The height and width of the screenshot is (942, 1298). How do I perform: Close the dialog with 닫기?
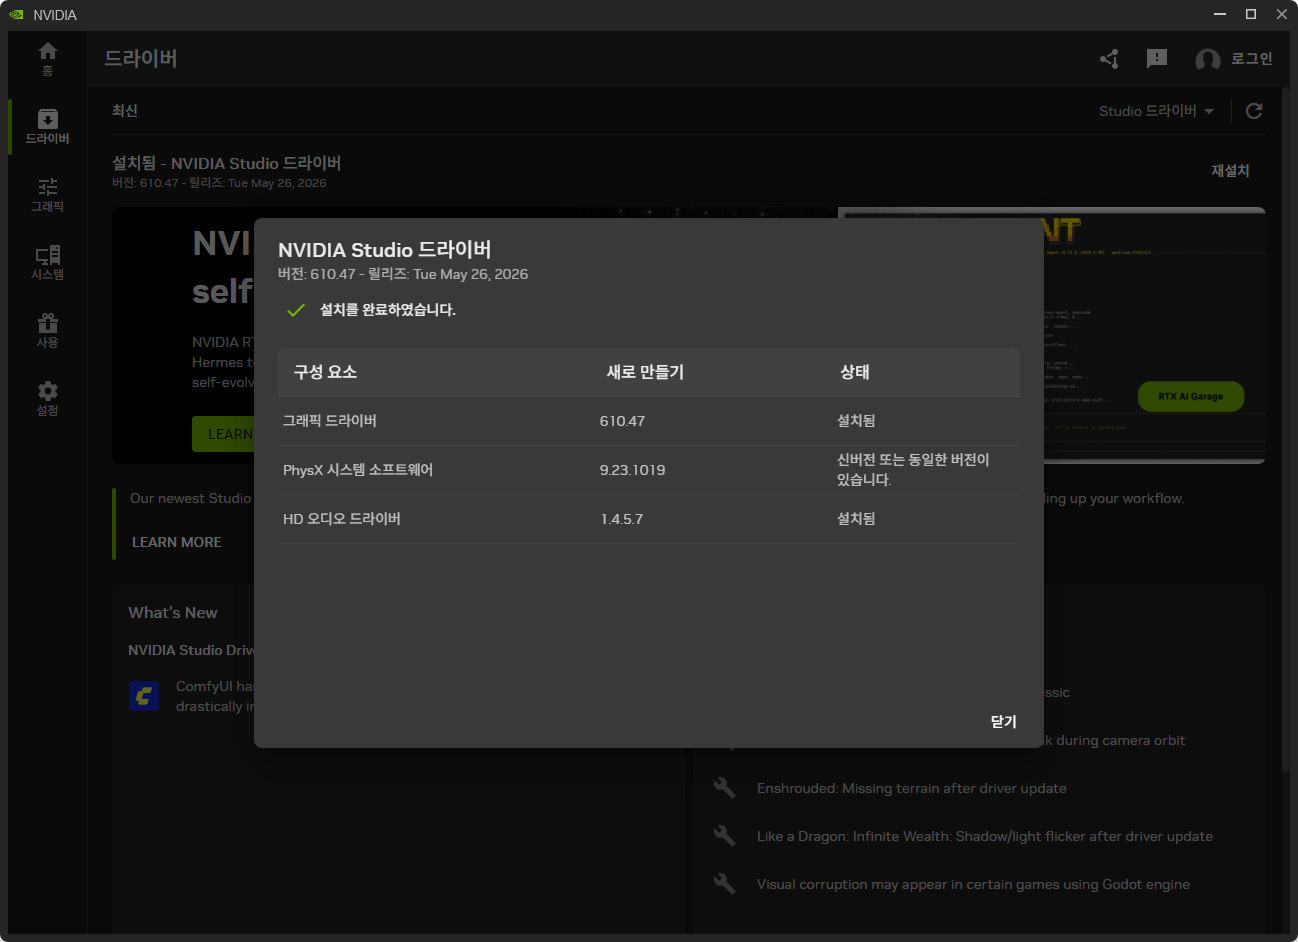pos(1003,722)
